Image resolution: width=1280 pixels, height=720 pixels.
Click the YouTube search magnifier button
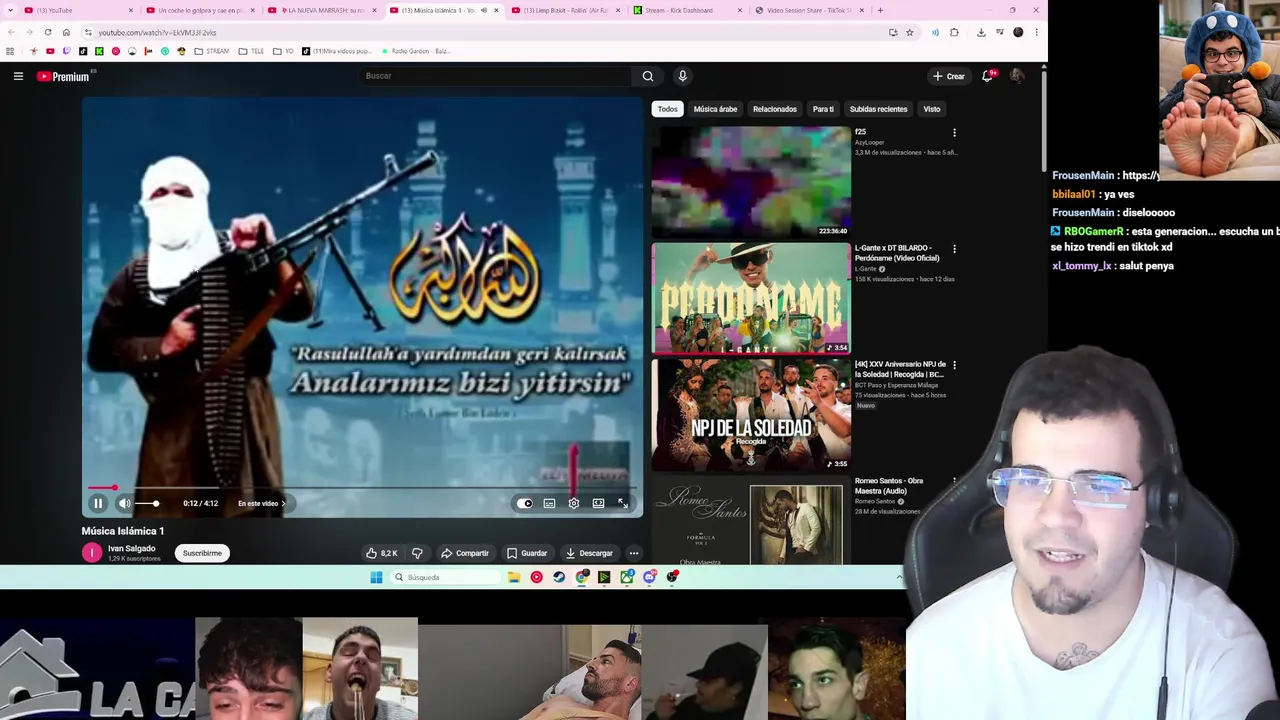648,76
